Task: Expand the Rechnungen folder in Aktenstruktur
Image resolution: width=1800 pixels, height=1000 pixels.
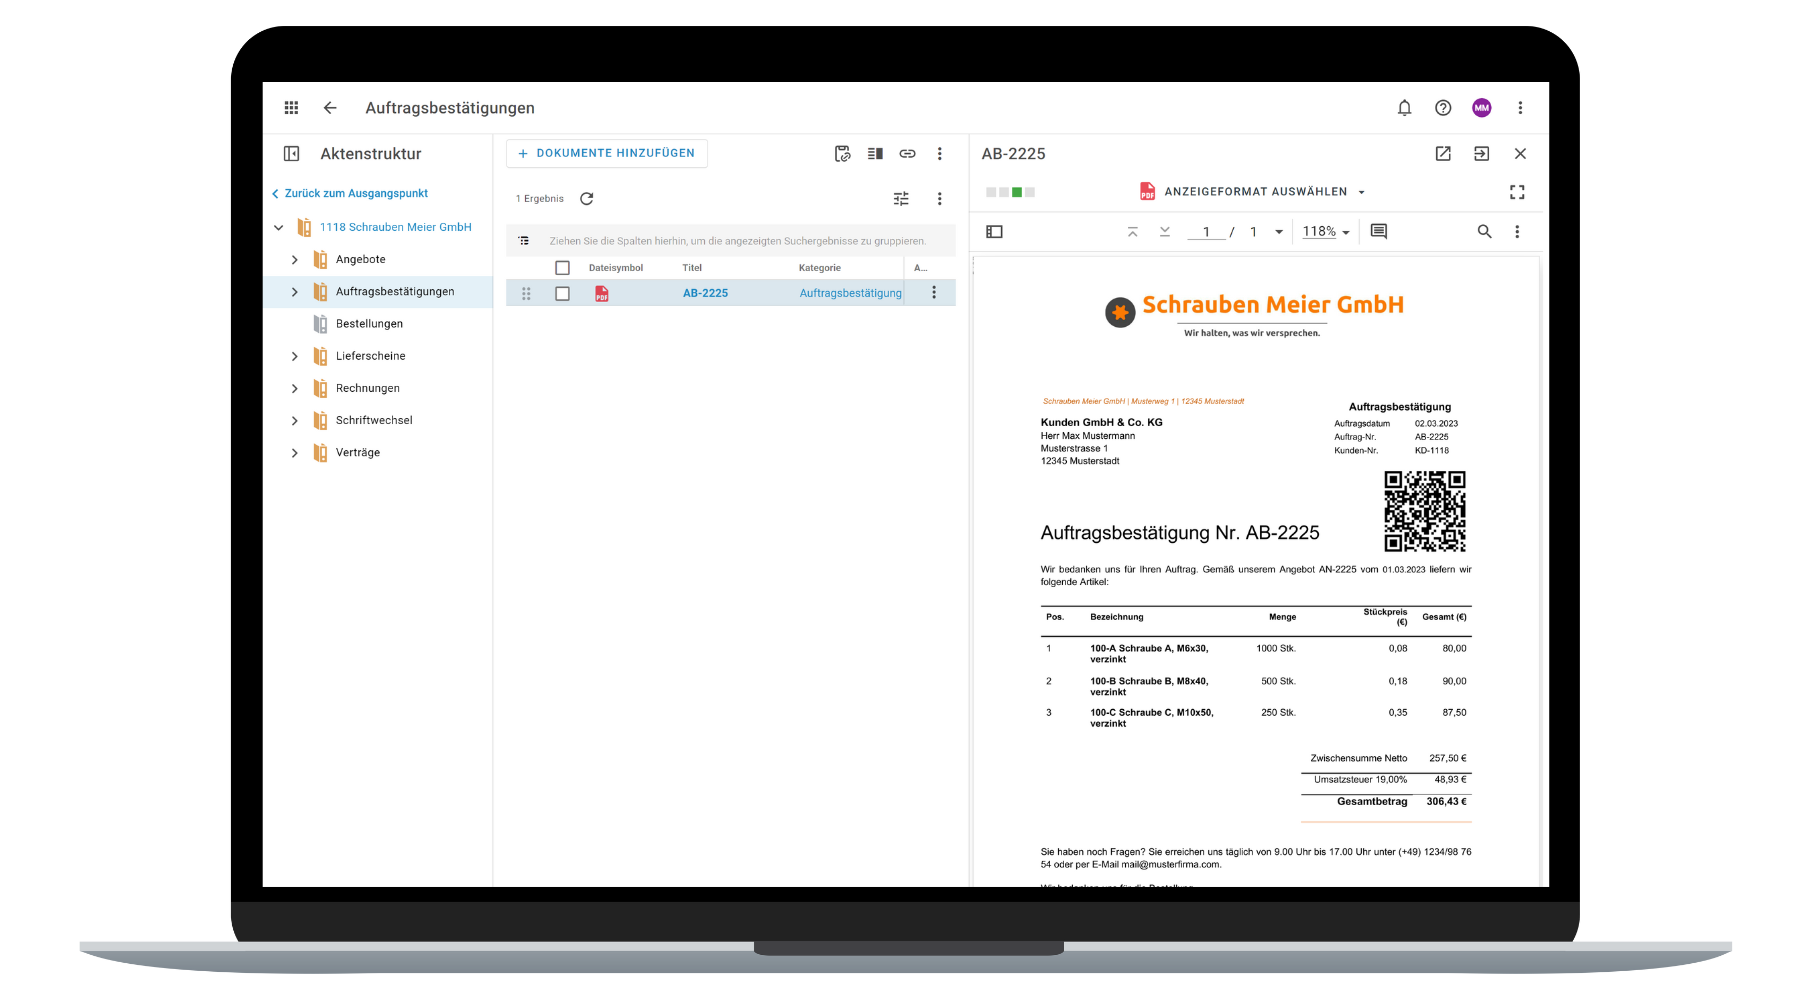Action: click(x=294, y=388)
